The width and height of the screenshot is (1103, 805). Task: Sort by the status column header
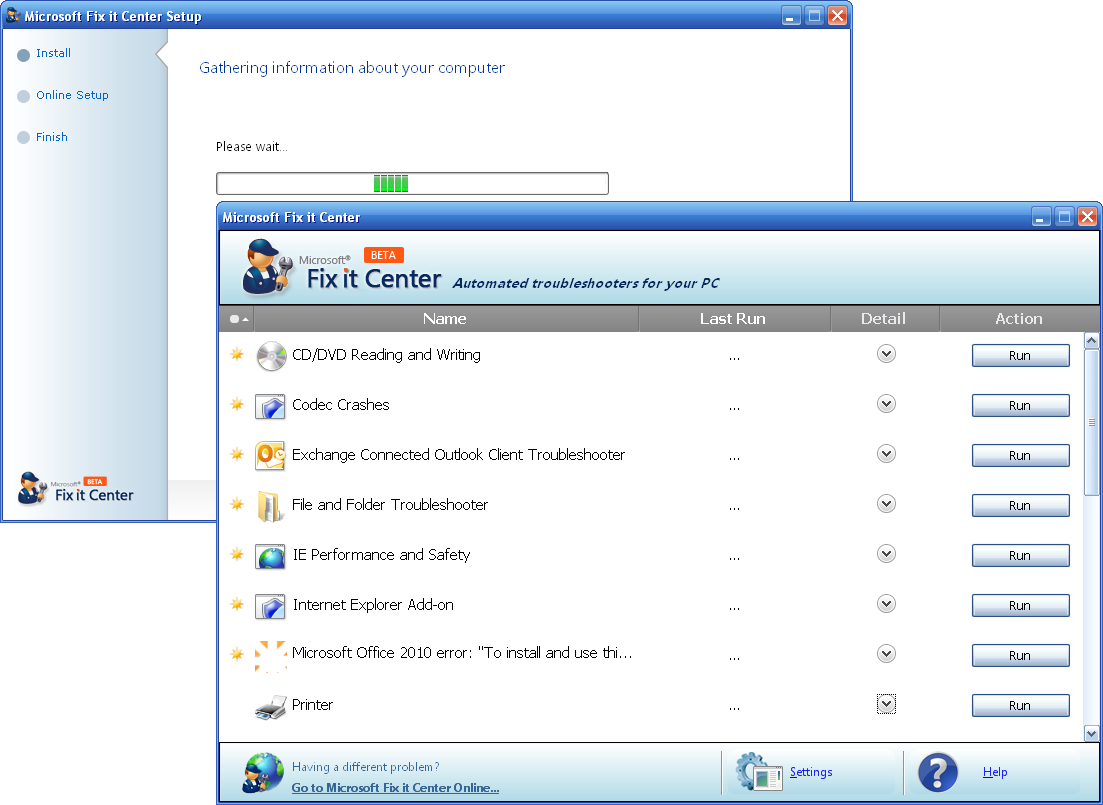(x=237, y=319)
